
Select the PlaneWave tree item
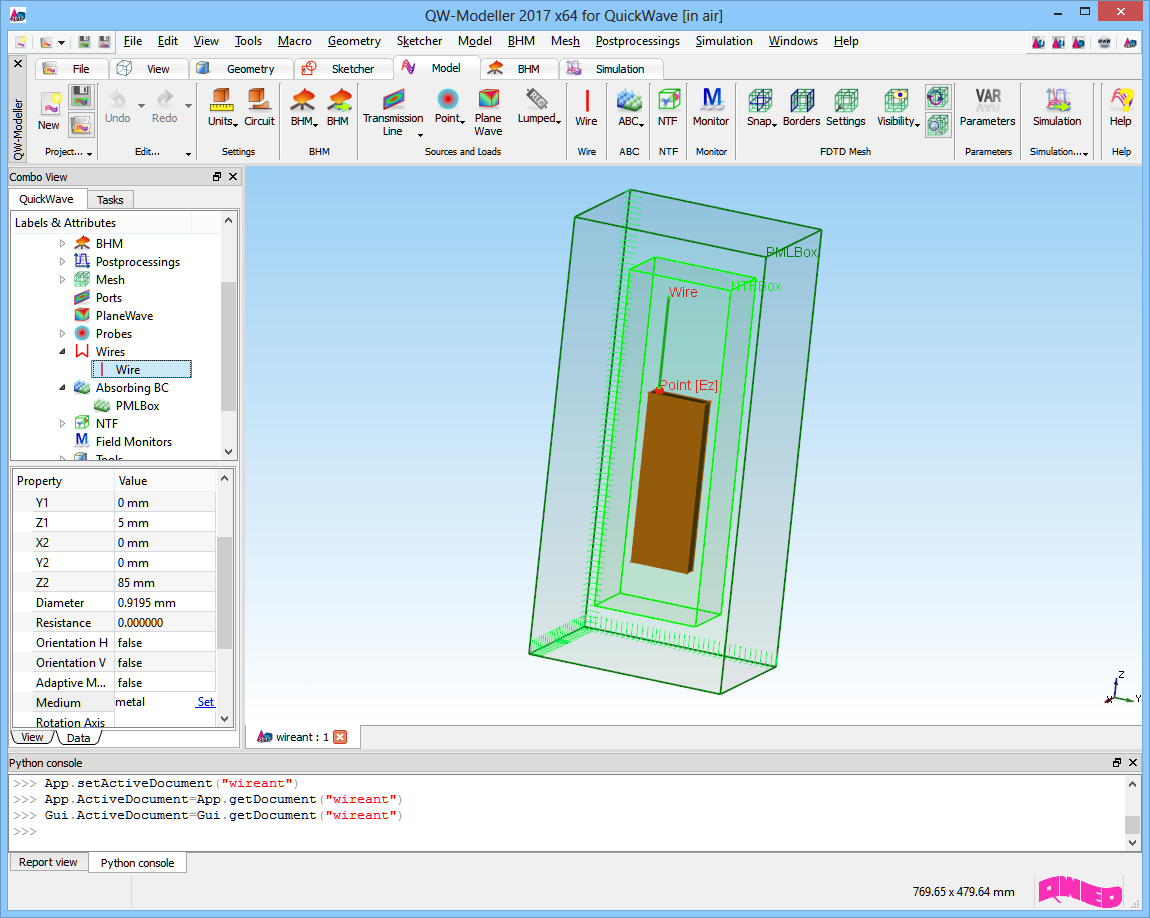(124, 315)
